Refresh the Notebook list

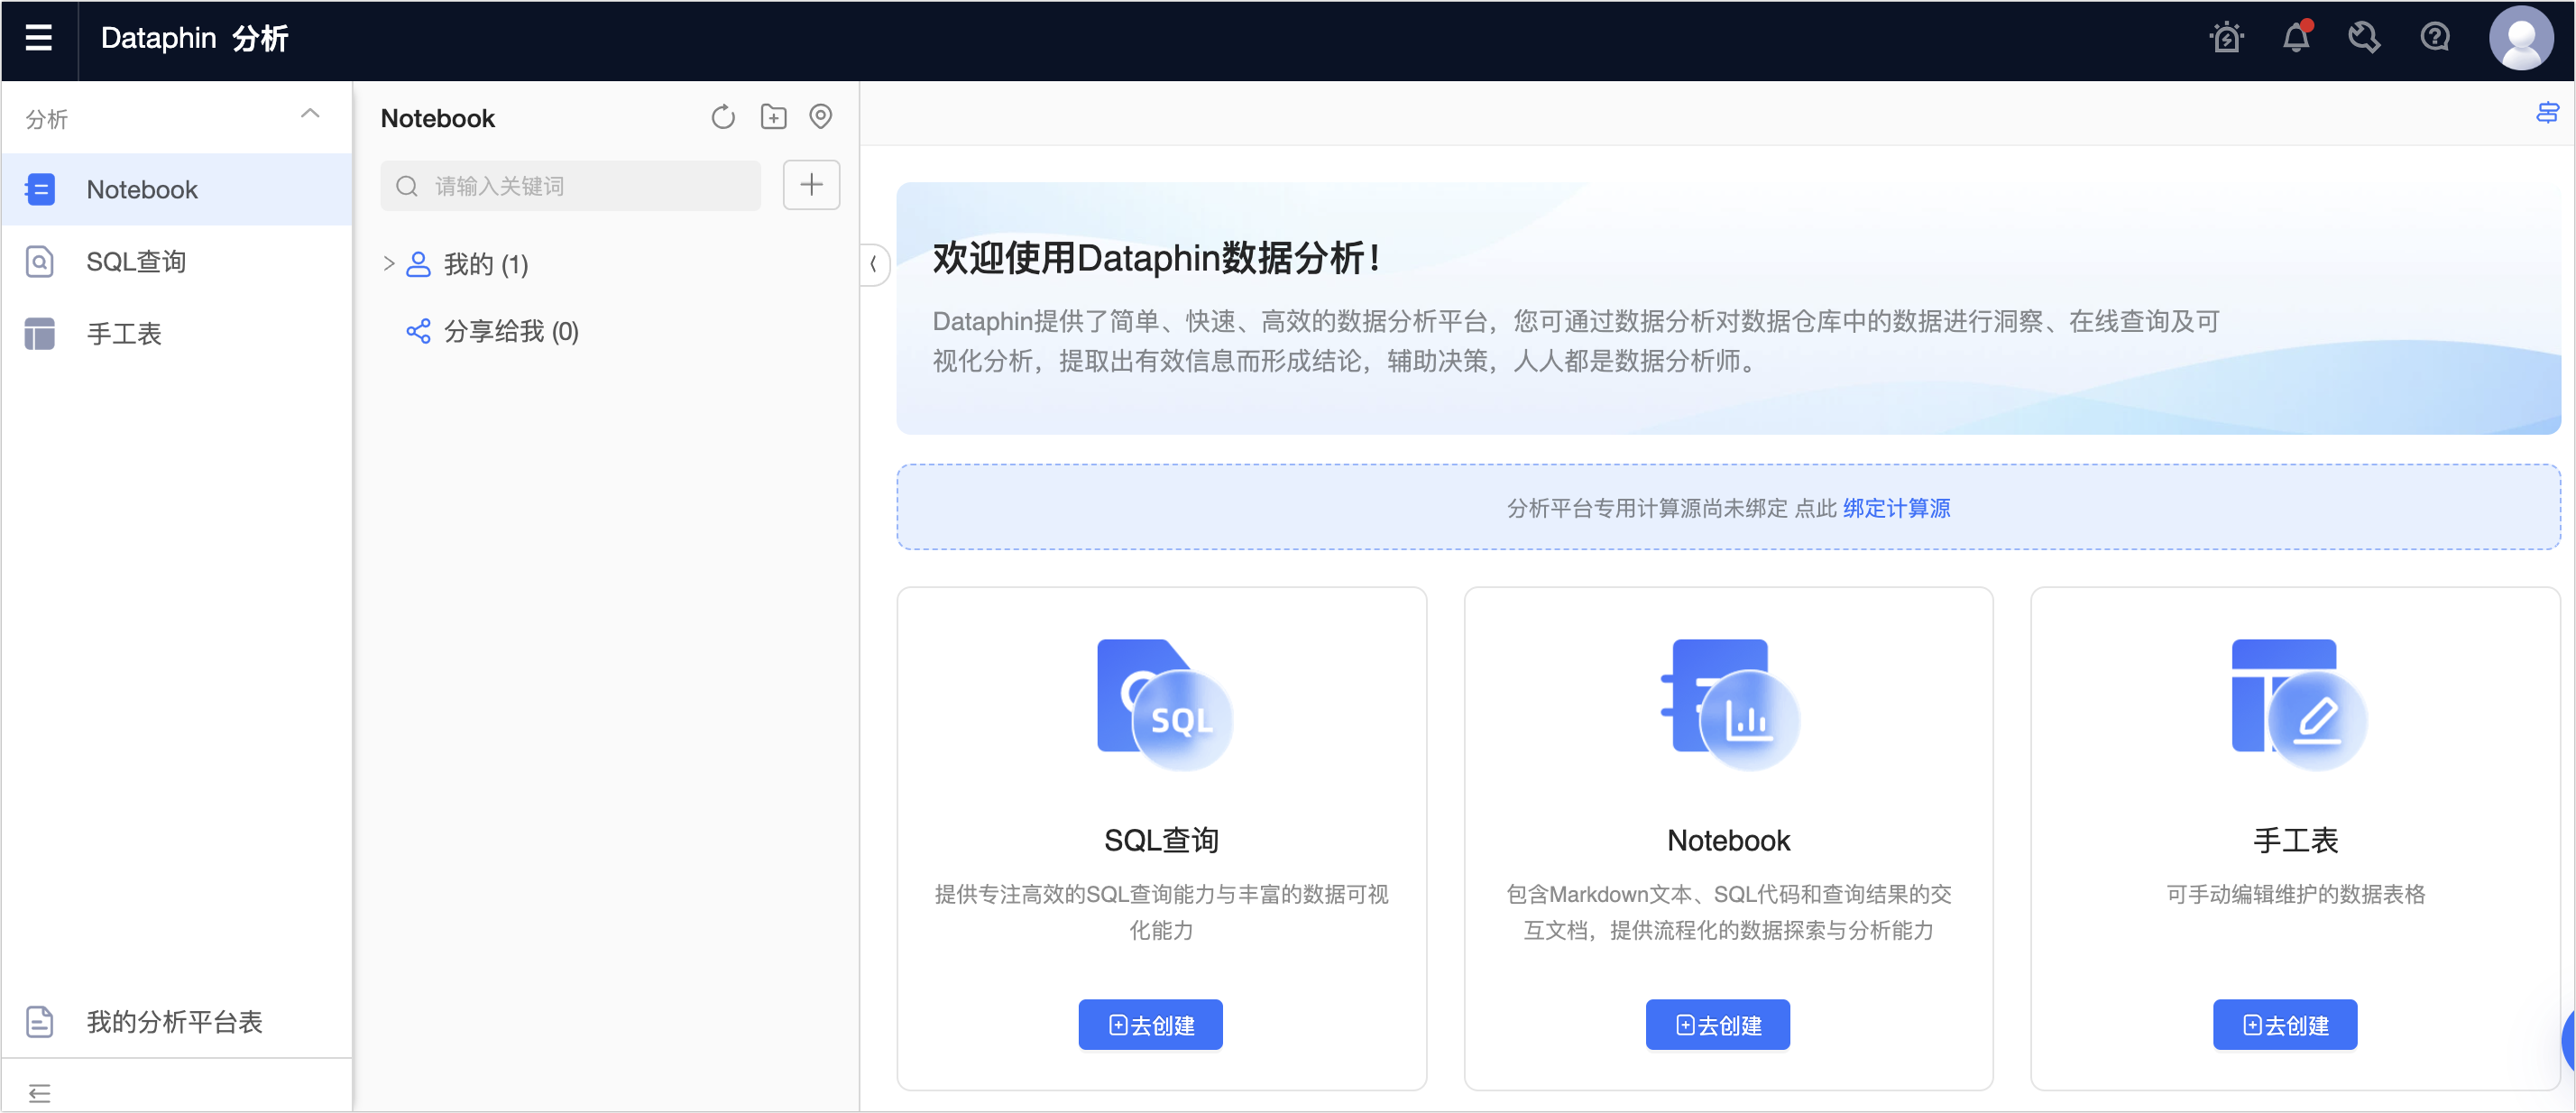click(x=722, y=117)
